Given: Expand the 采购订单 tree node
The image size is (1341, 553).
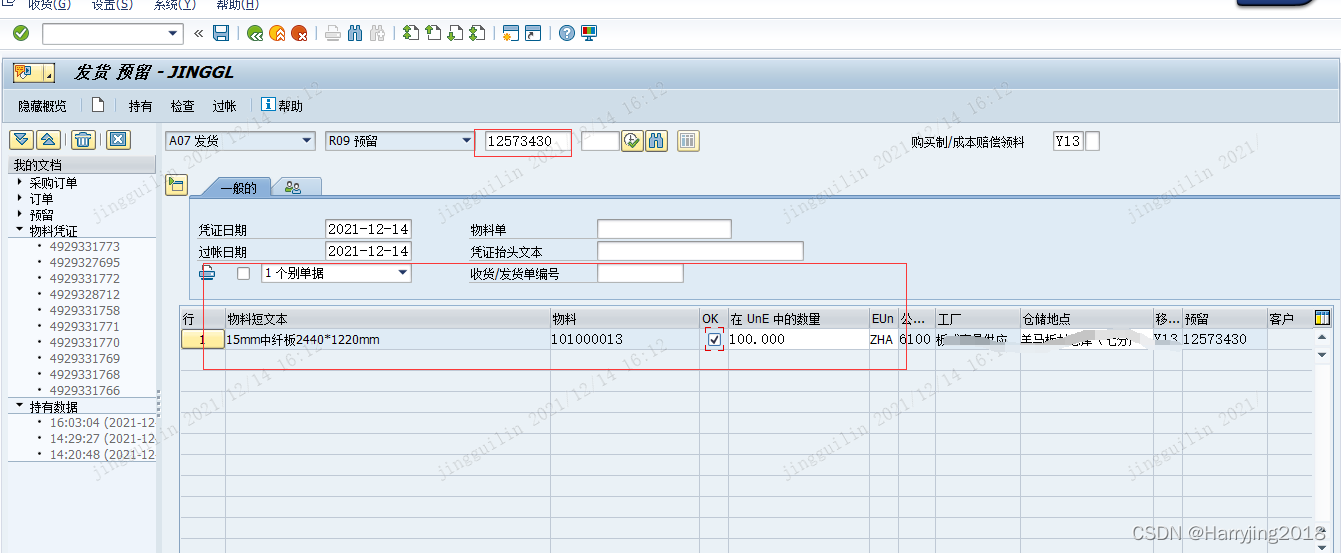Looking at the screenshot, I should [20, 183].
